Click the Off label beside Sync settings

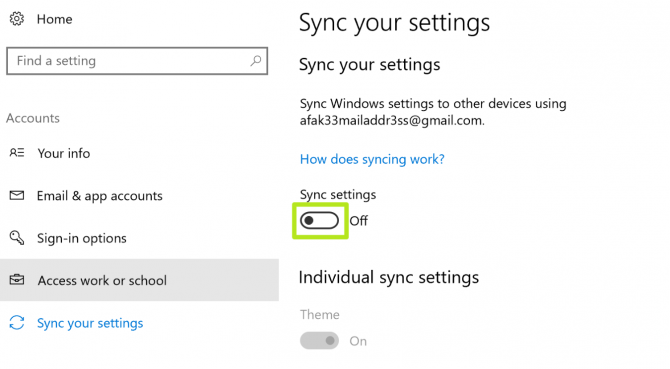tap(359, 221)
